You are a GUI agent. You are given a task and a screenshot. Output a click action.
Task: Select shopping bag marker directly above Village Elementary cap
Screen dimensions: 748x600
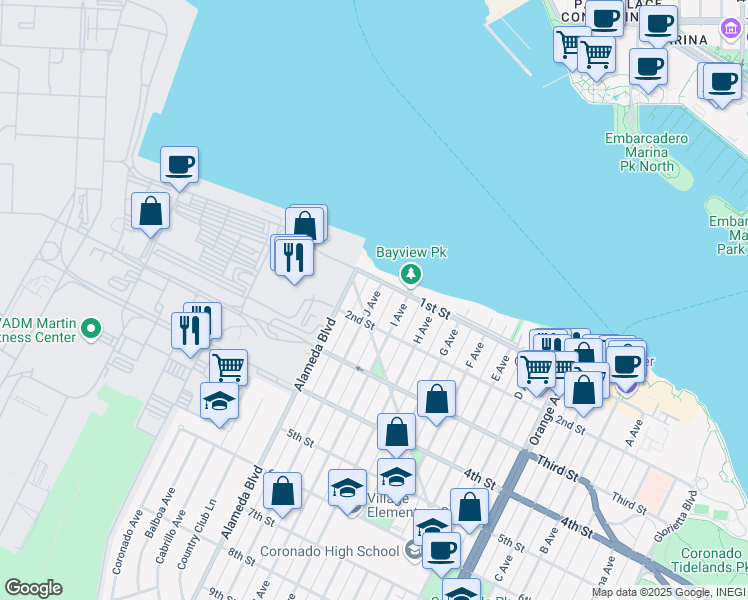(x=396, y=434)
